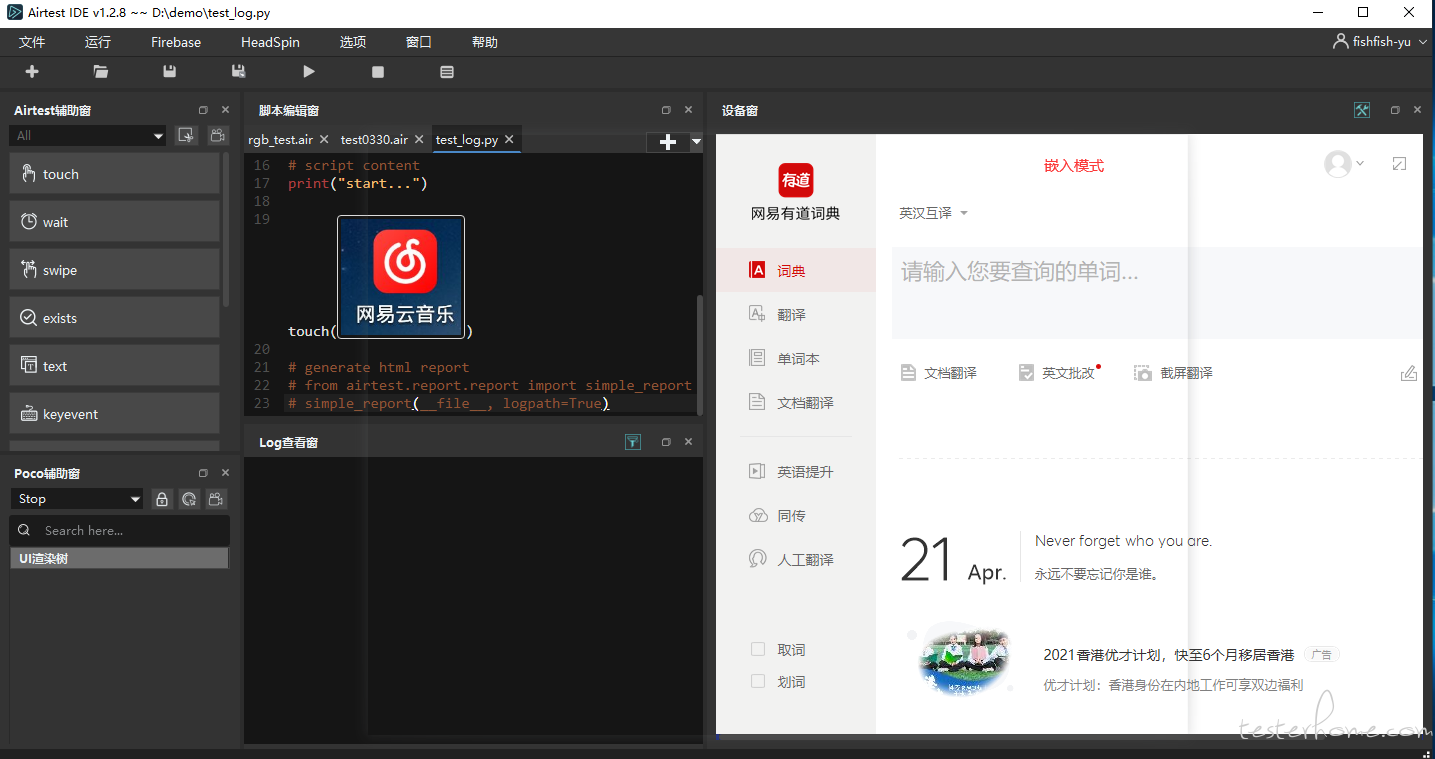Expand the All filter dropdown in Airtest panel
1435x759 pixels.
click(x=88, y=136)
